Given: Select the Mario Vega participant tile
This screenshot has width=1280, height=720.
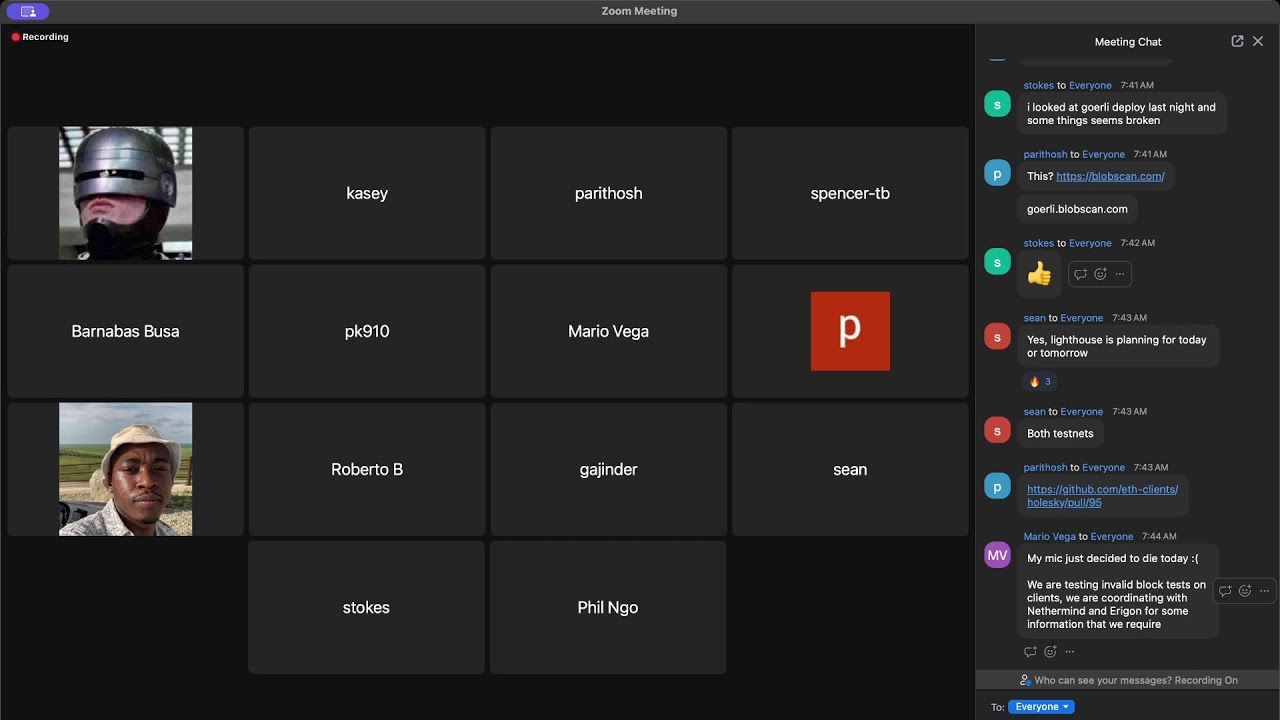Looking at the screenshot, I should 608,331.
